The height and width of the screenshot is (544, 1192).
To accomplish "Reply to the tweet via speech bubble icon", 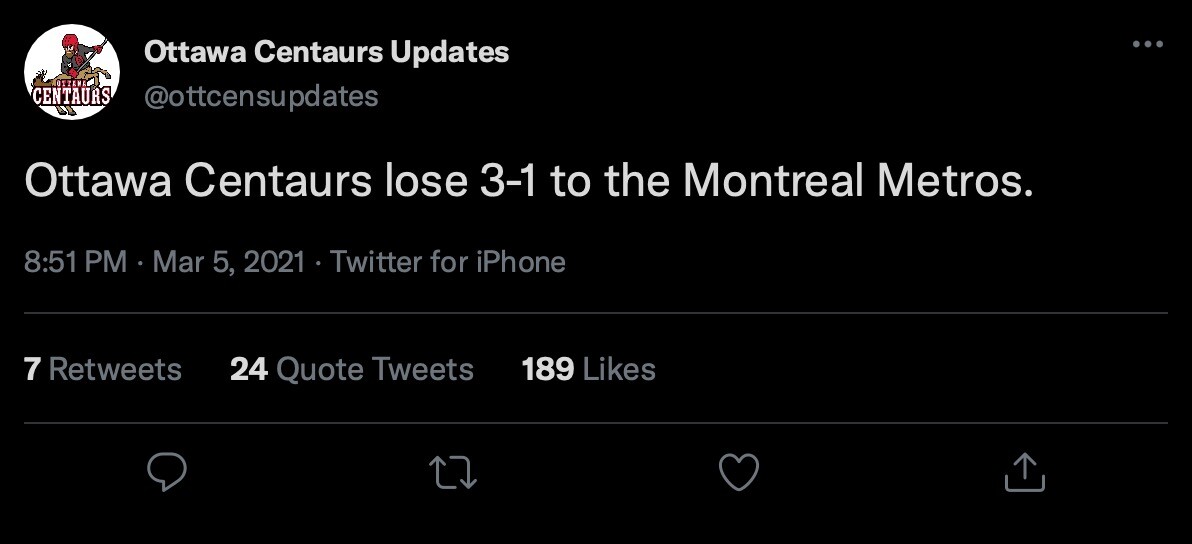I will [167, 472].
